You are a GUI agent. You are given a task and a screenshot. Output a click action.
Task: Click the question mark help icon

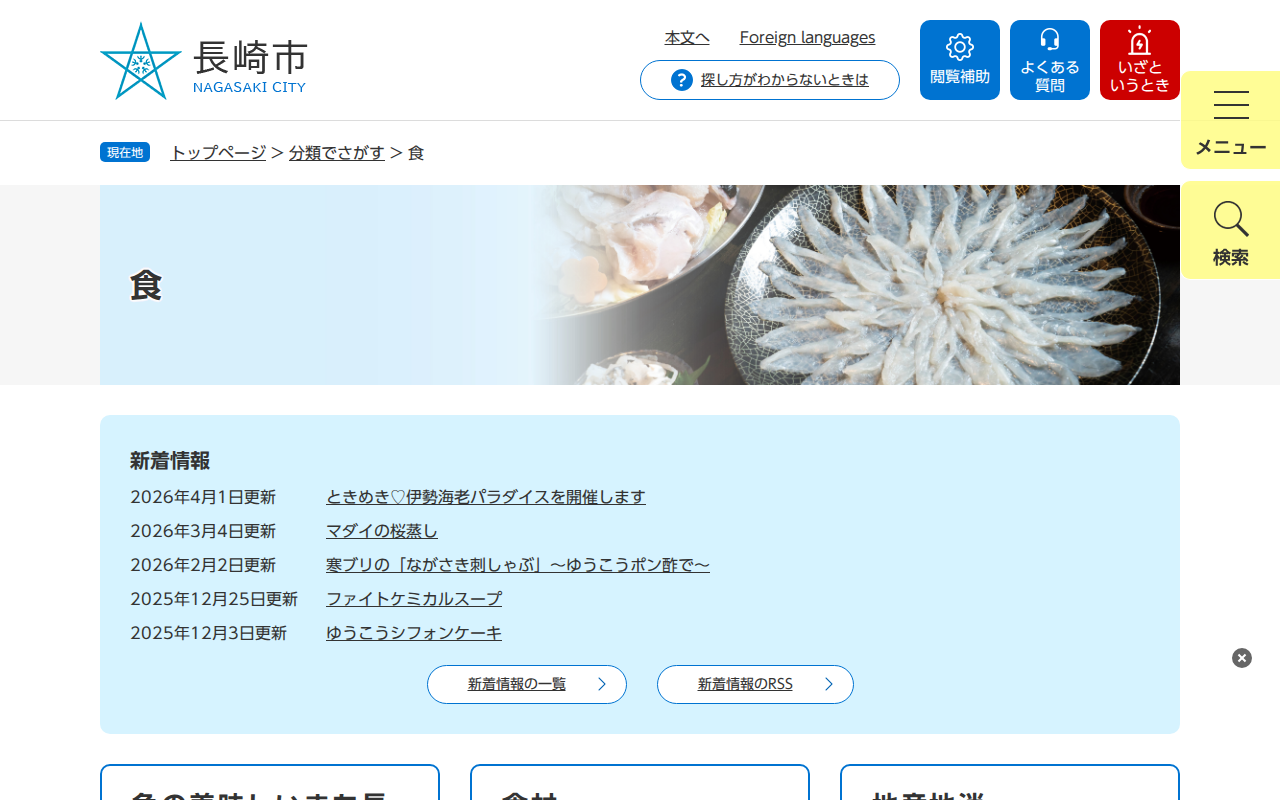click(x=682, y=80)
